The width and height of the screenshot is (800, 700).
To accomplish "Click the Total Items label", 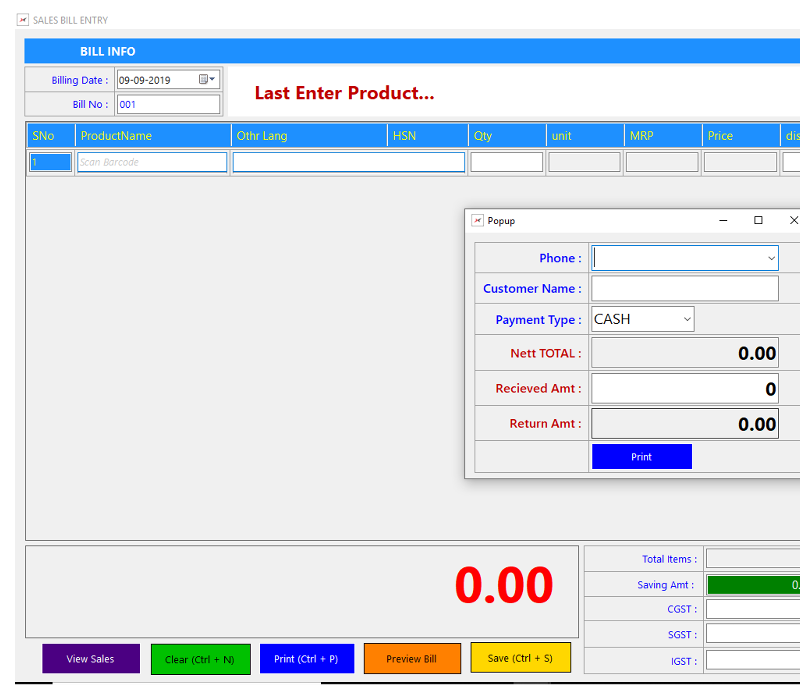I will [669, 559].
